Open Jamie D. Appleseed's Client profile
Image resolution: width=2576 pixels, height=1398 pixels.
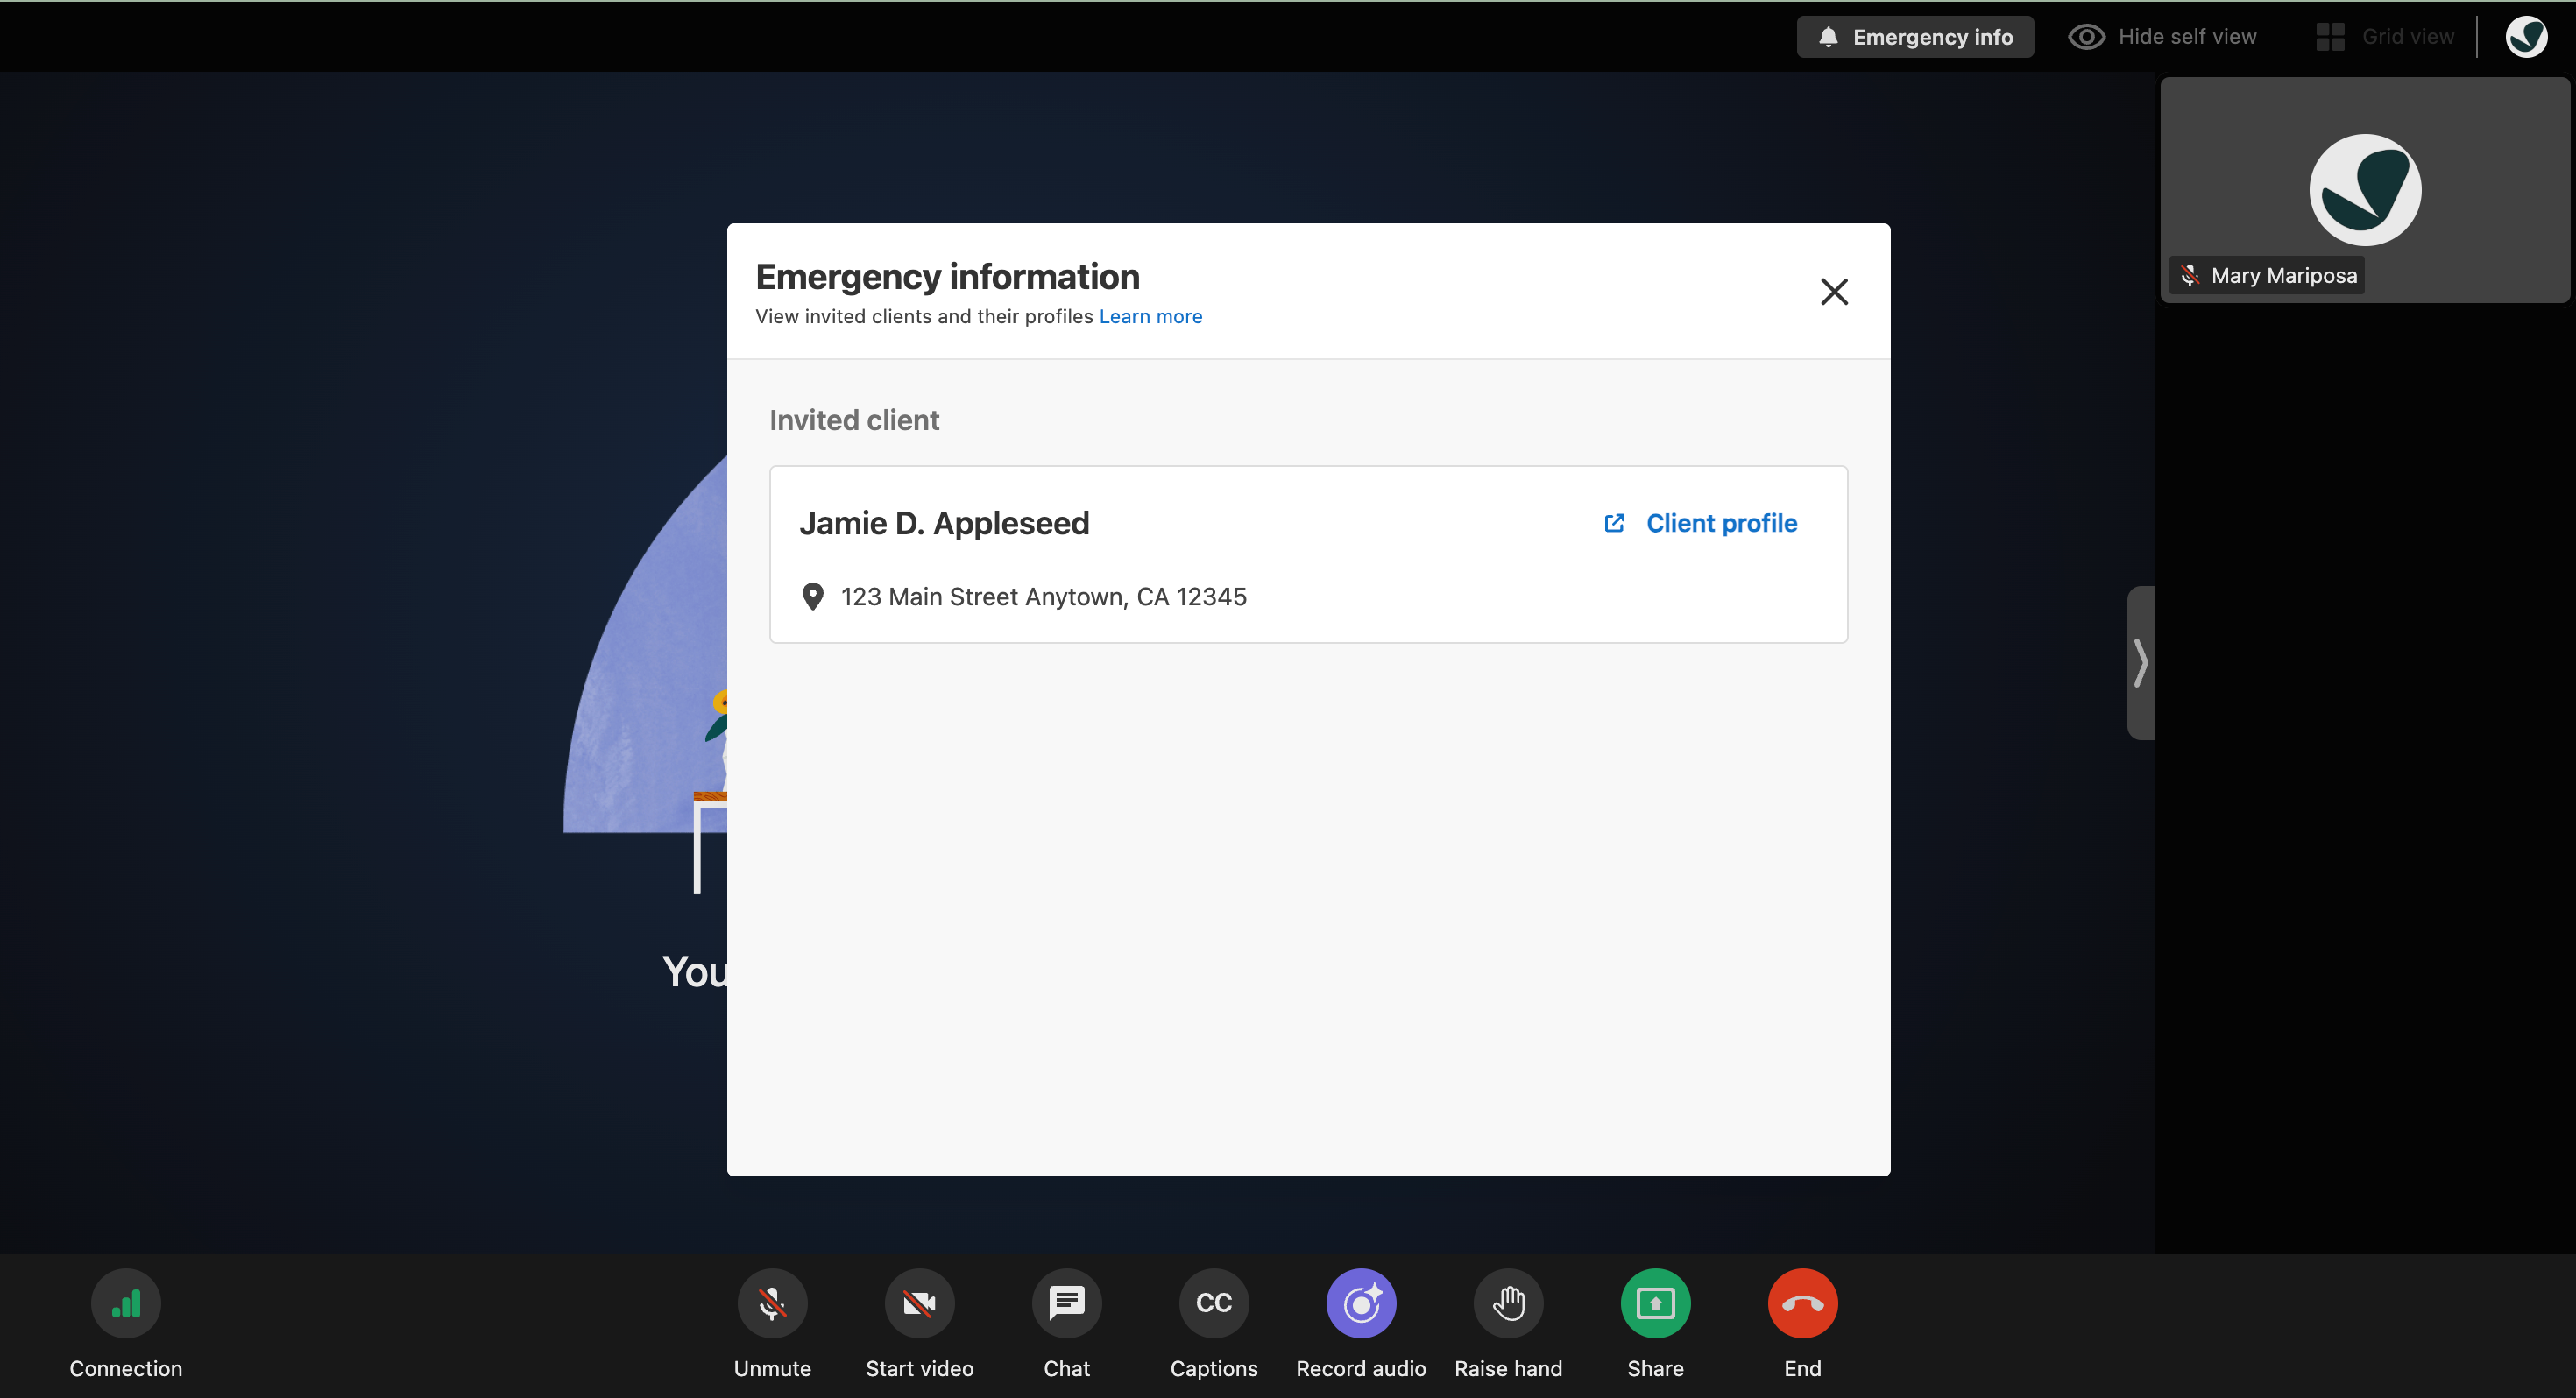[1700, 523]
